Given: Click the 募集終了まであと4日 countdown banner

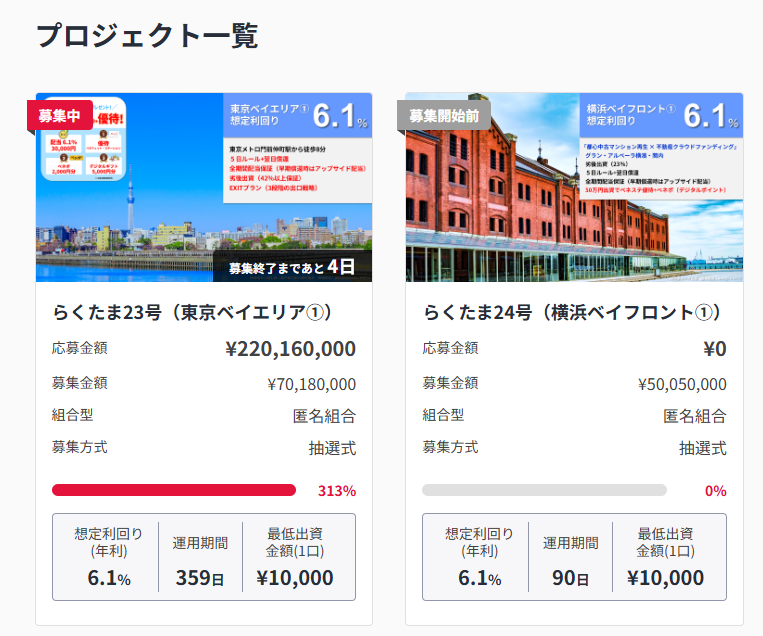Looking at the screenshot, I should click(292, 266).
